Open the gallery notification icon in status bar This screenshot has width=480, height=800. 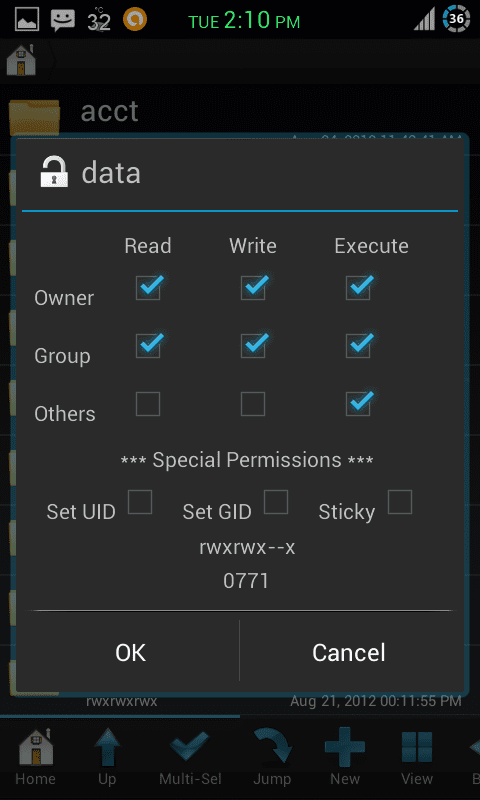click(27, 19)
